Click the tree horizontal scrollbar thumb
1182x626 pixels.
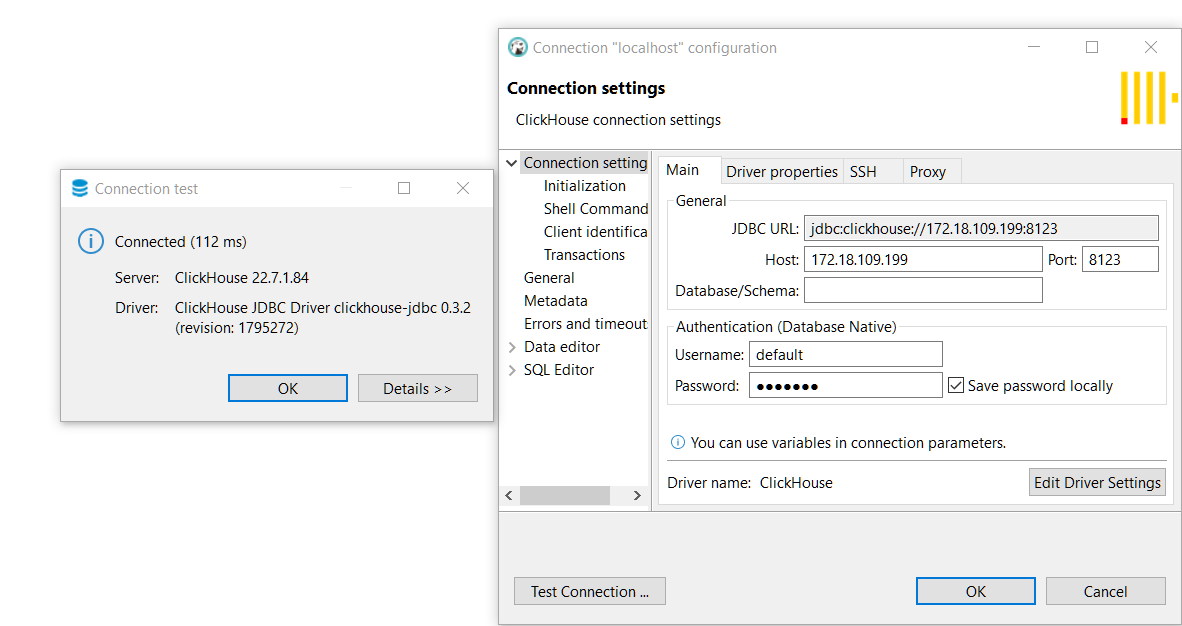tap(565, 496)
